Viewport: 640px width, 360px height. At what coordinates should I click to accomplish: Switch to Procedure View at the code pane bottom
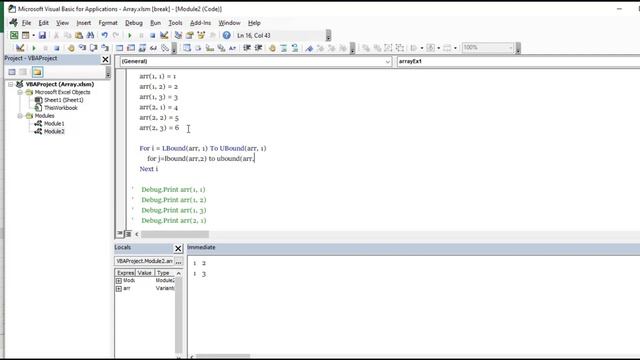(x=120, y=233)
